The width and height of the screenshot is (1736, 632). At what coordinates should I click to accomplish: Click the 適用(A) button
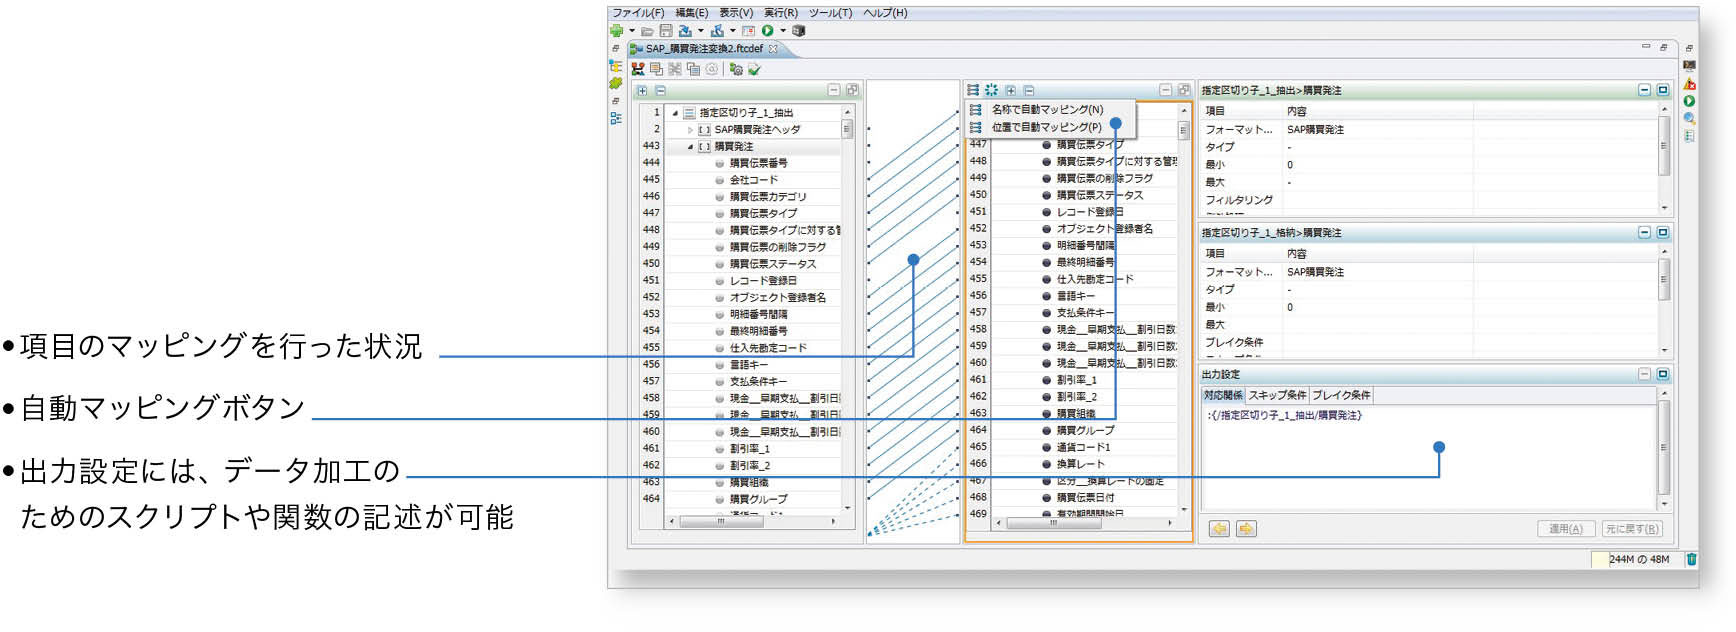pyautogui.click(x=1566, y=529)
